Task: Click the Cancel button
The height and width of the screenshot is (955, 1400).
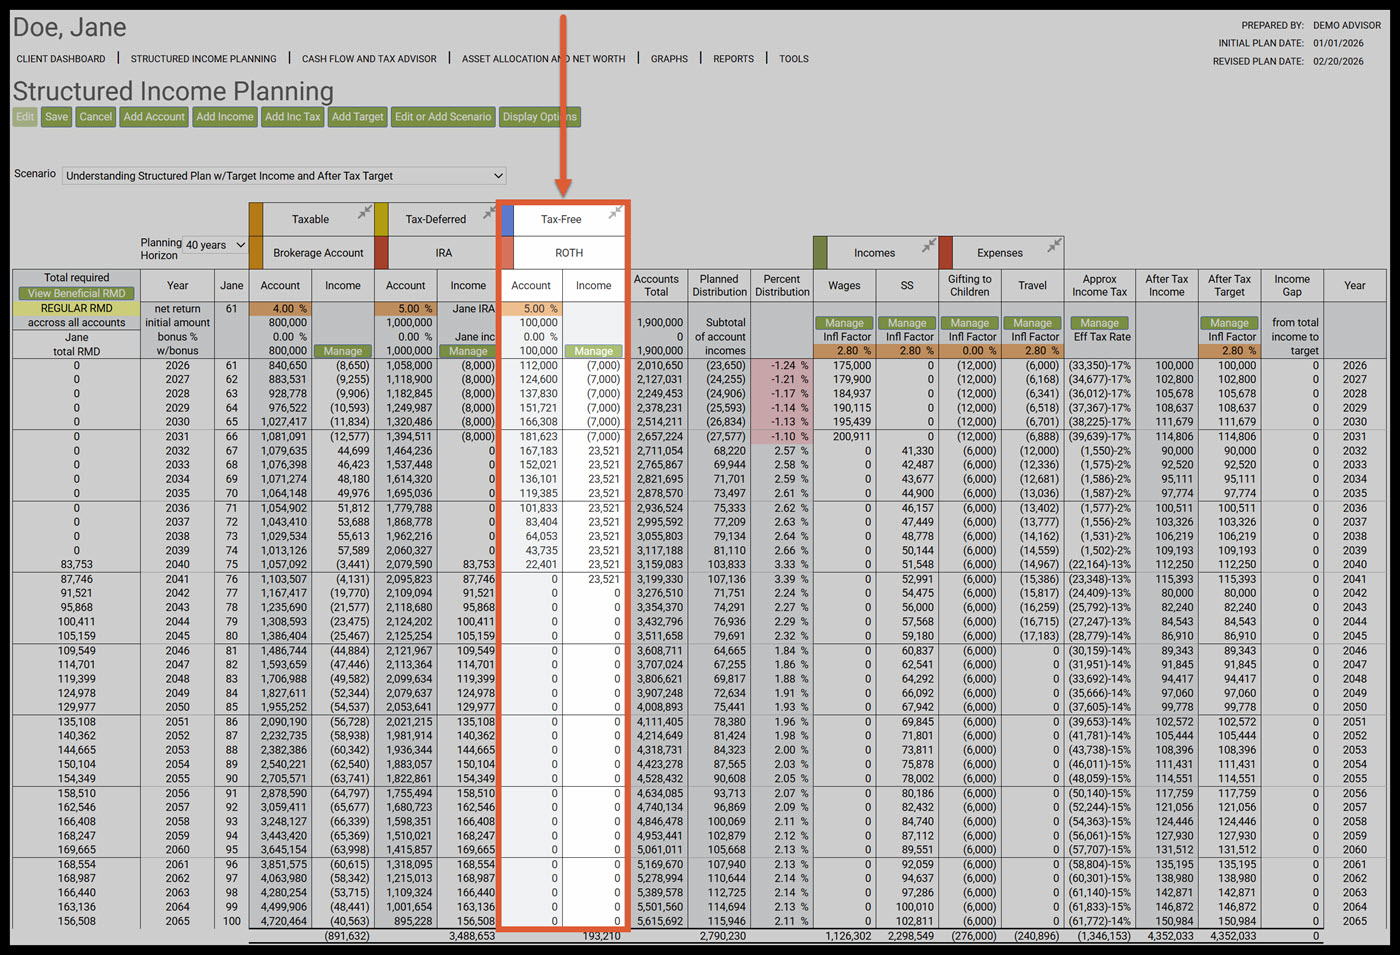Action: [96, 117]
